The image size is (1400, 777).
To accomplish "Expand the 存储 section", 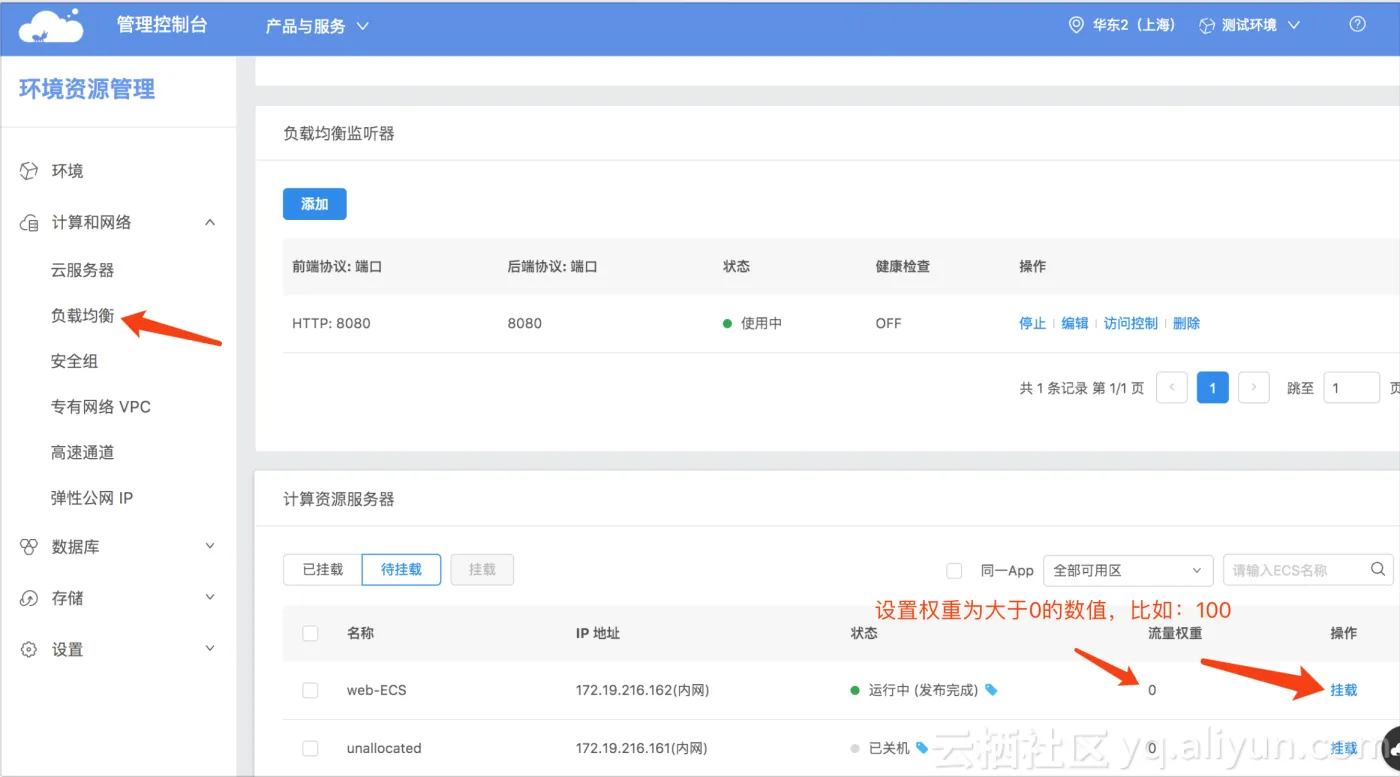I will [x=210, y=597].
